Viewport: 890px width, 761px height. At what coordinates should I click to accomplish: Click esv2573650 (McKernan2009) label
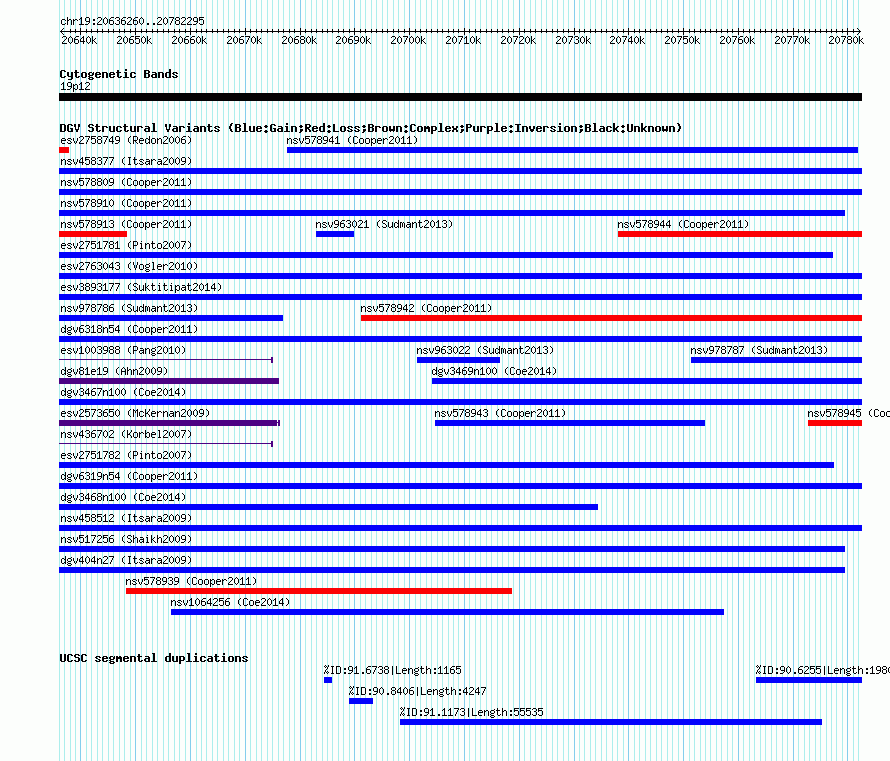coord(135,413)
